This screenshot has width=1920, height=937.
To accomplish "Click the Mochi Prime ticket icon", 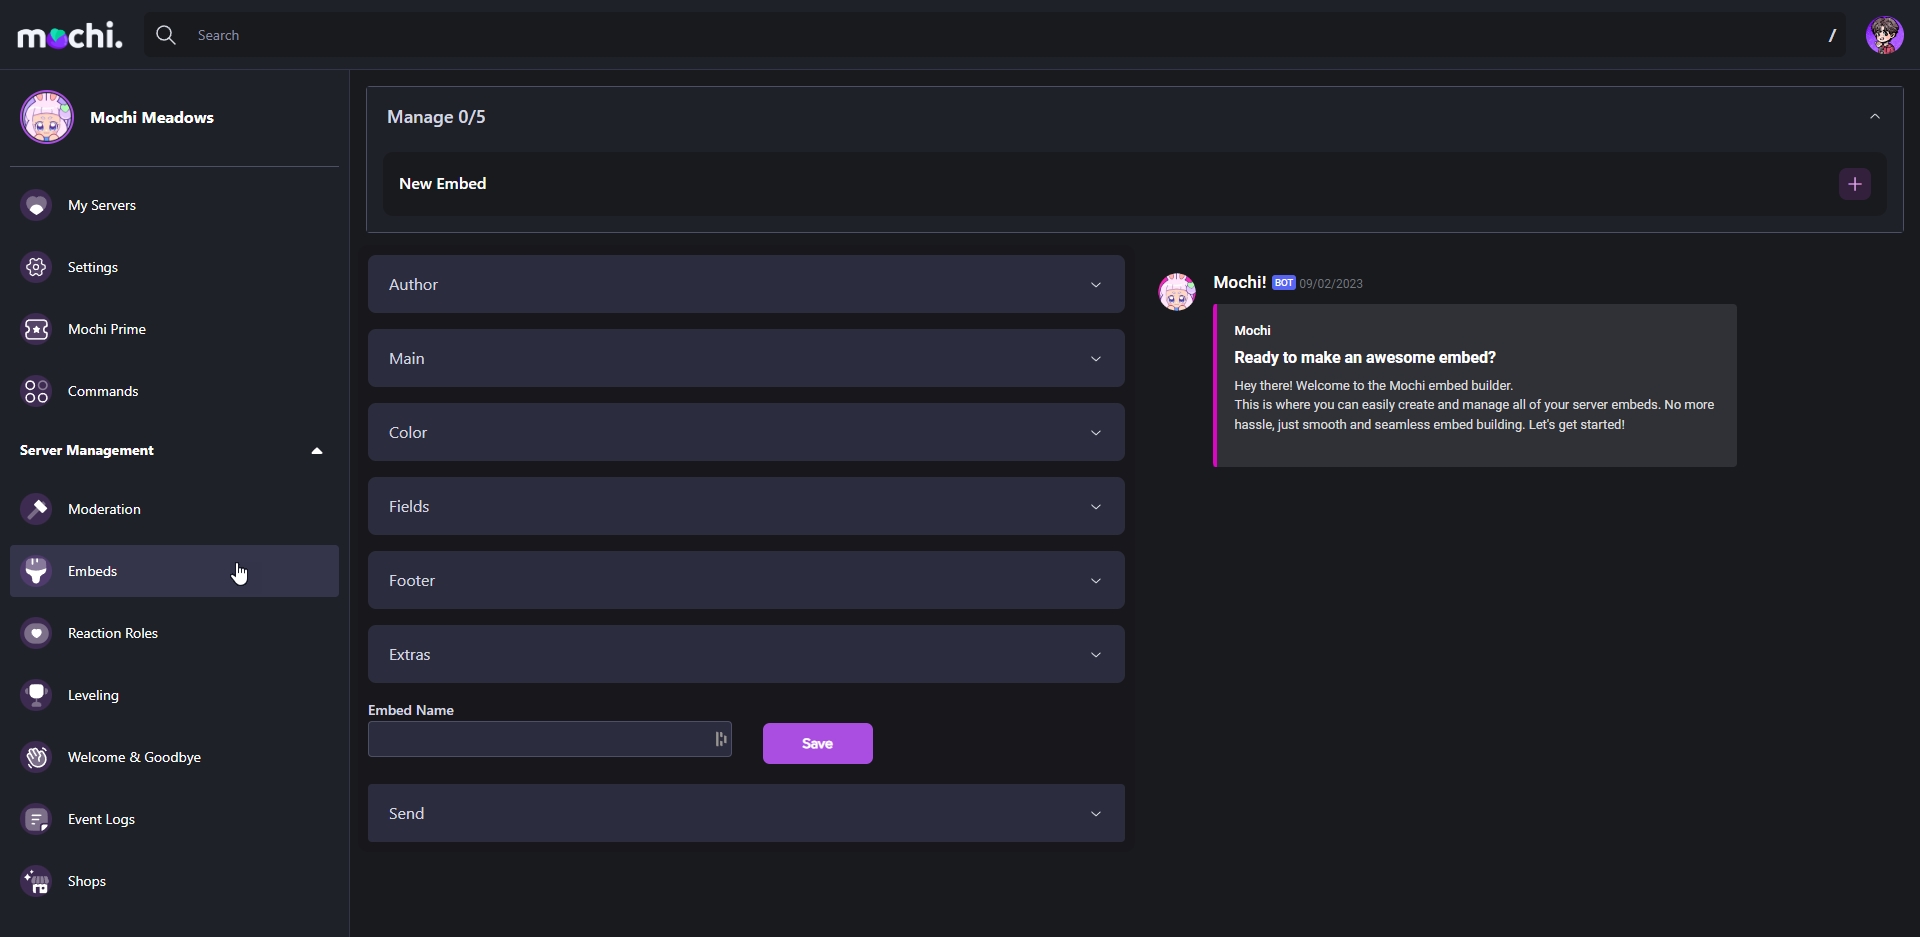I will [37, 329].
